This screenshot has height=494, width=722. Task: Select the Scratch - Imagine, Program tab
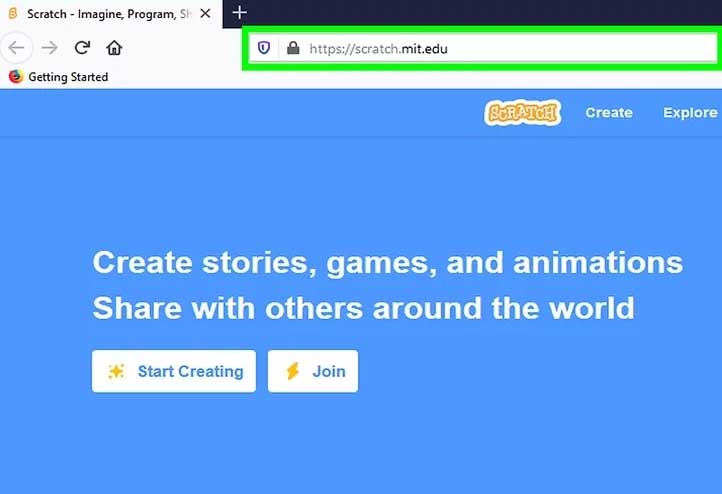coord(111,14)
